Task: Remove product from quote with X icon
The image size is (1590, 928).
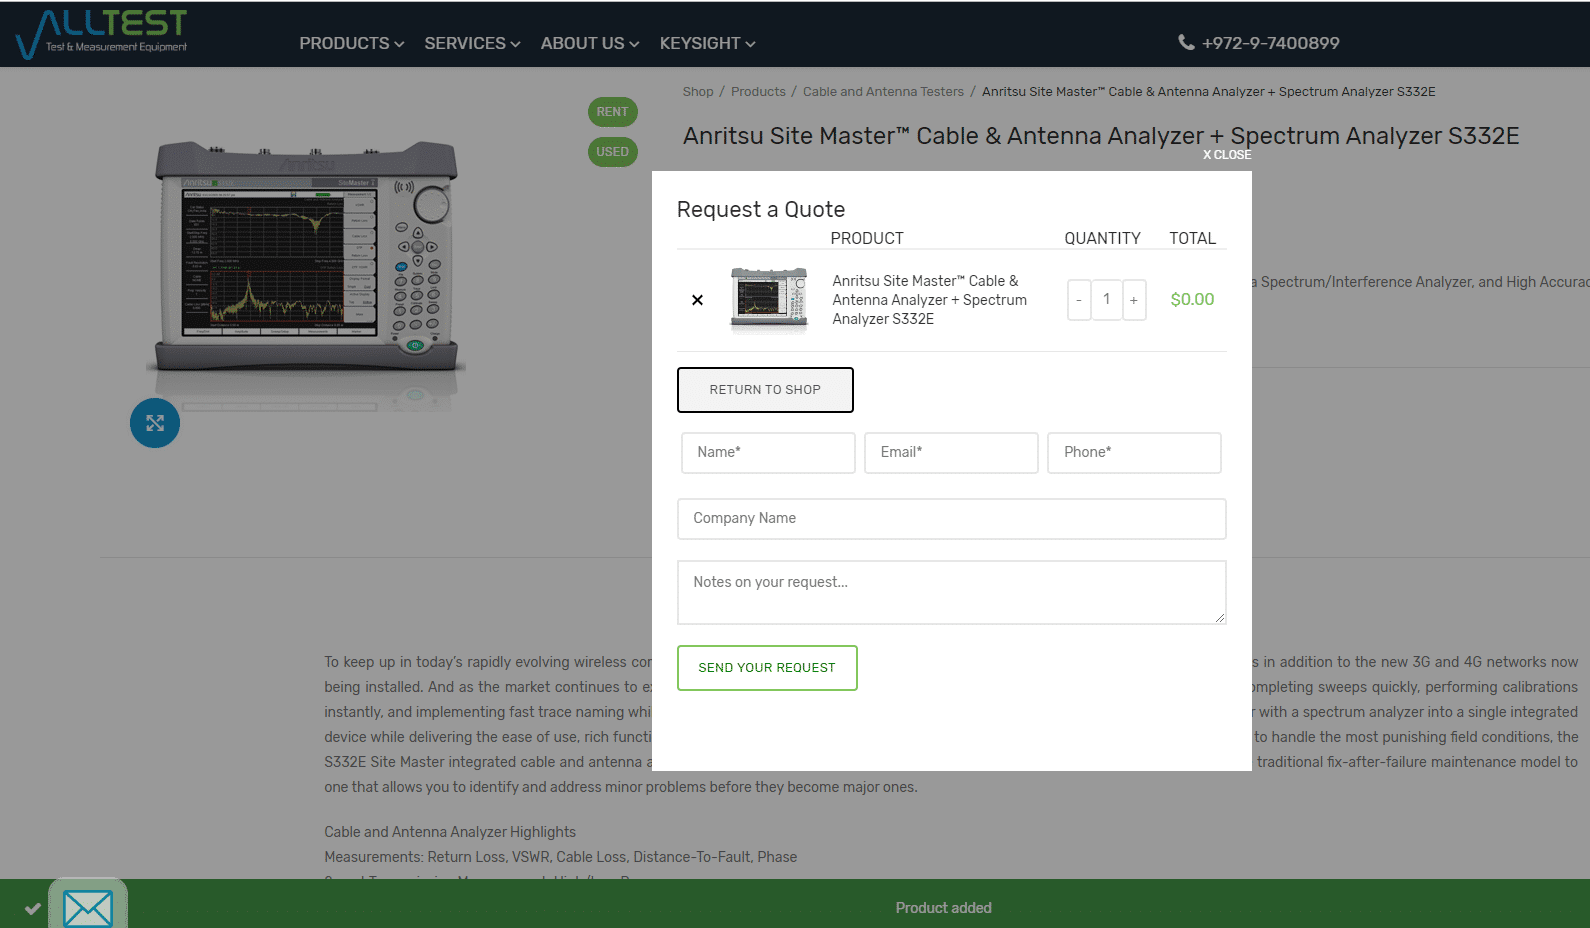Action: tap(697, 300)
